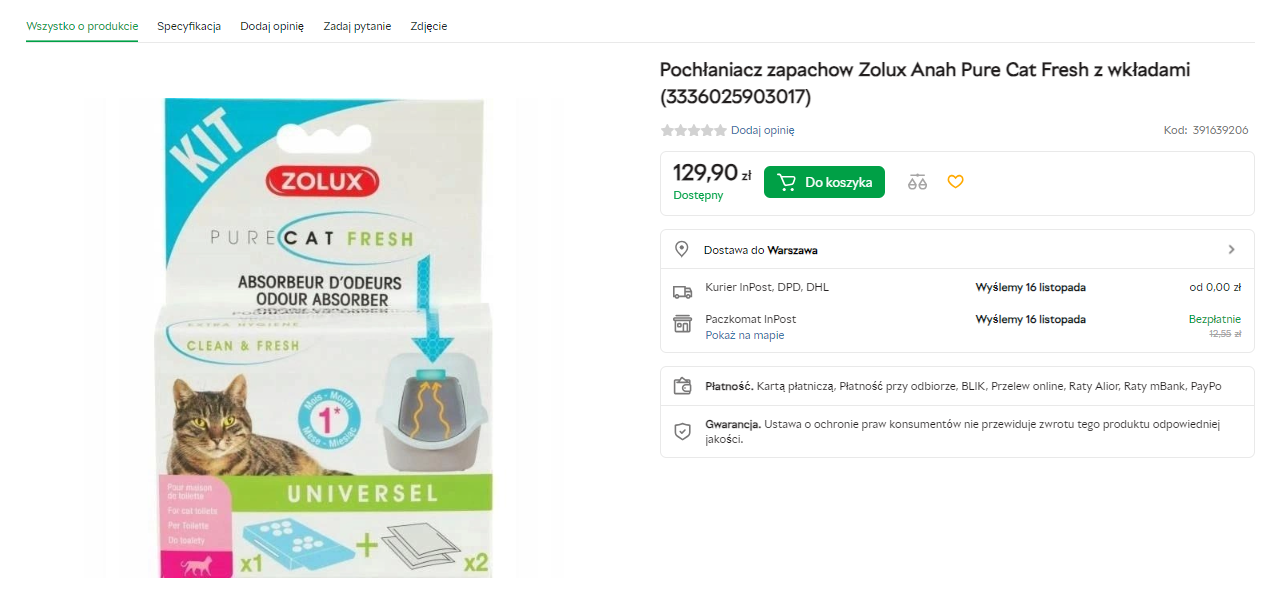Open Pokaż na mapie link

[745, 335]
